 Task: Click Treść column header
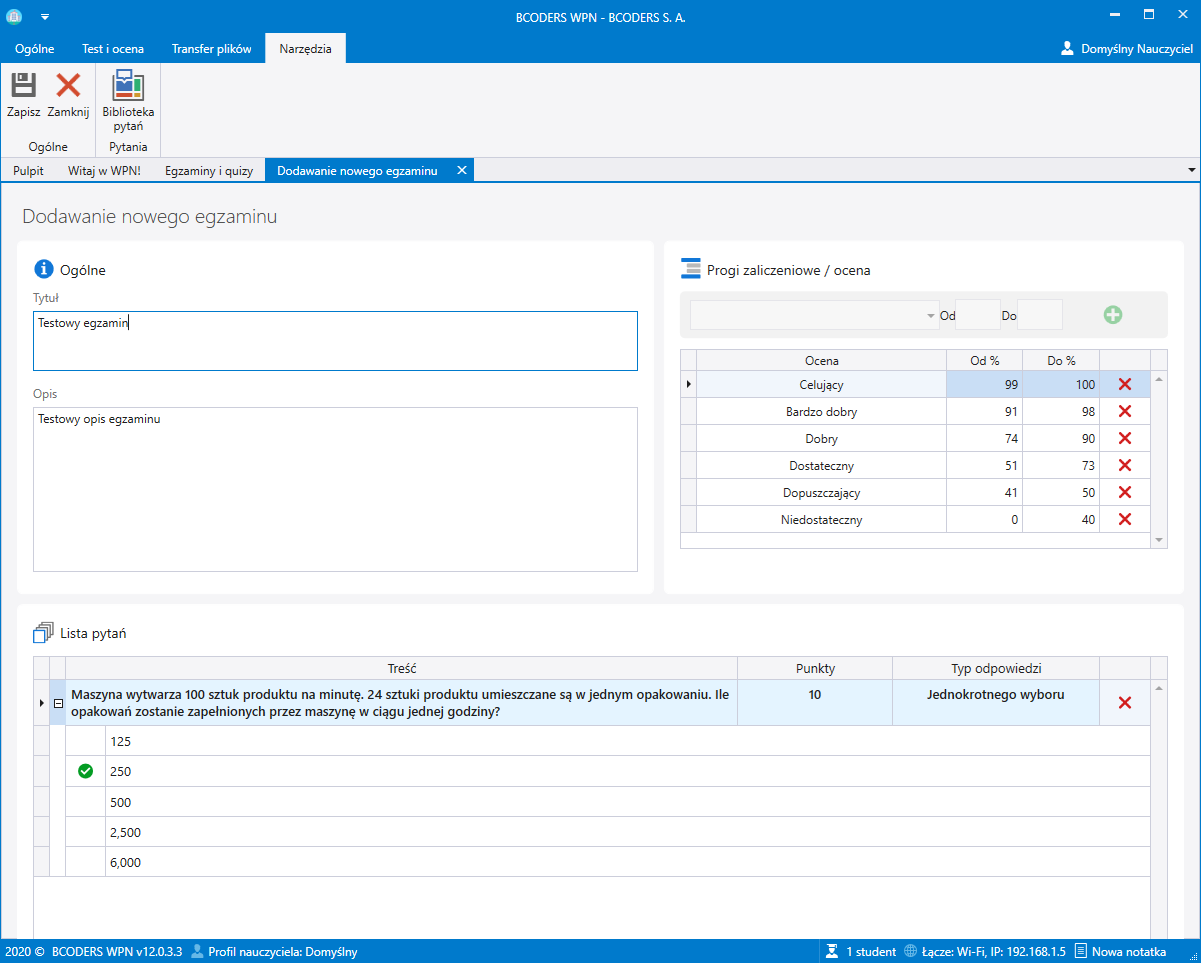pos(401,668)
